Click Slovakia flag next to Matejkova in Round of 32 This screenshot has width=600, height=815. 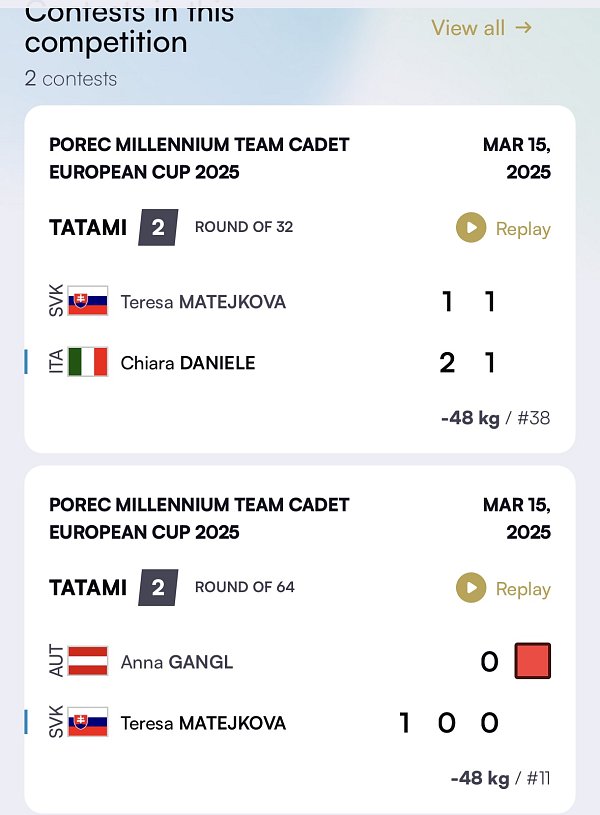pos(88,300)
